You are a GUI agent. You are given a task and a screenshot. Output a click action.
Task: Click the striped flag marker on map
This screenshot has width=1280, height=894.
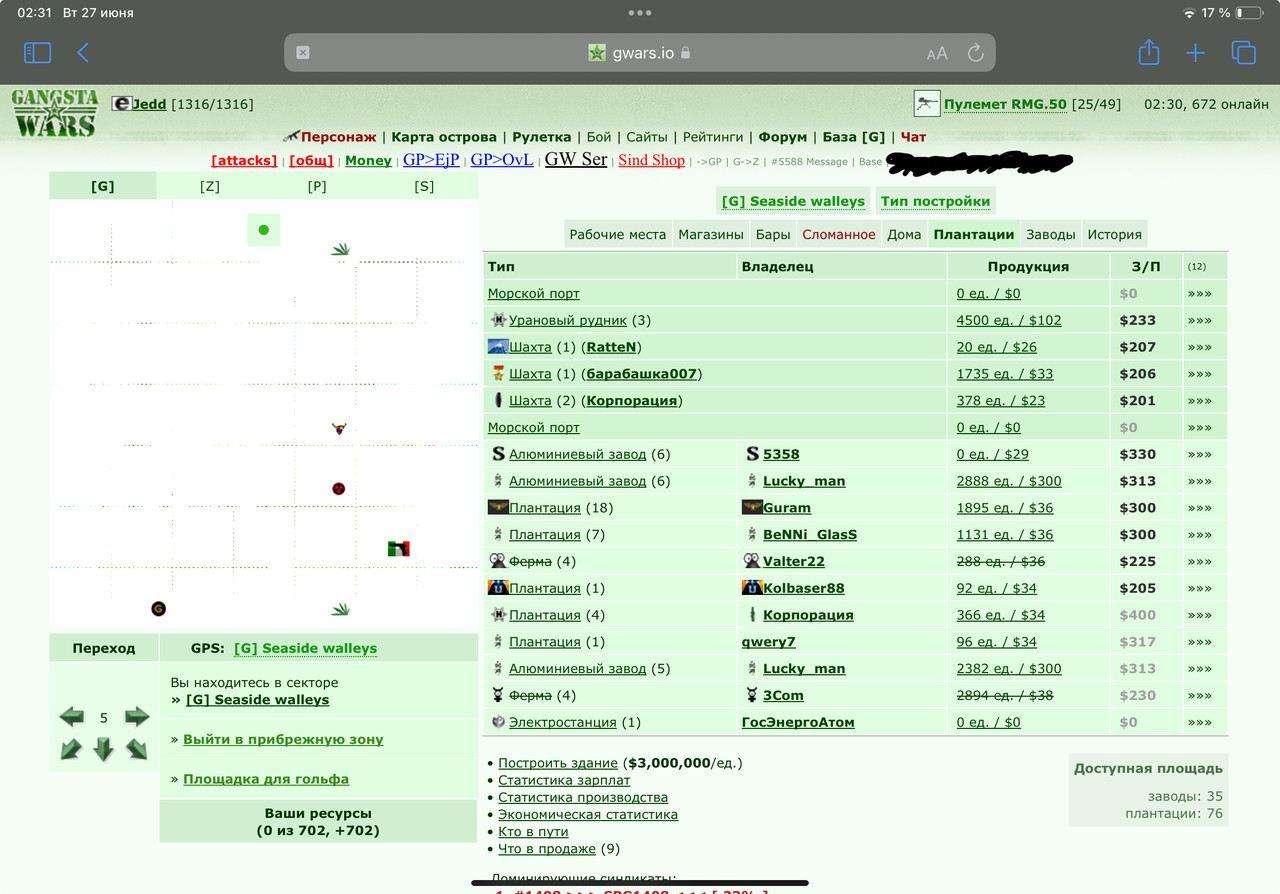[x=399, y=548]
